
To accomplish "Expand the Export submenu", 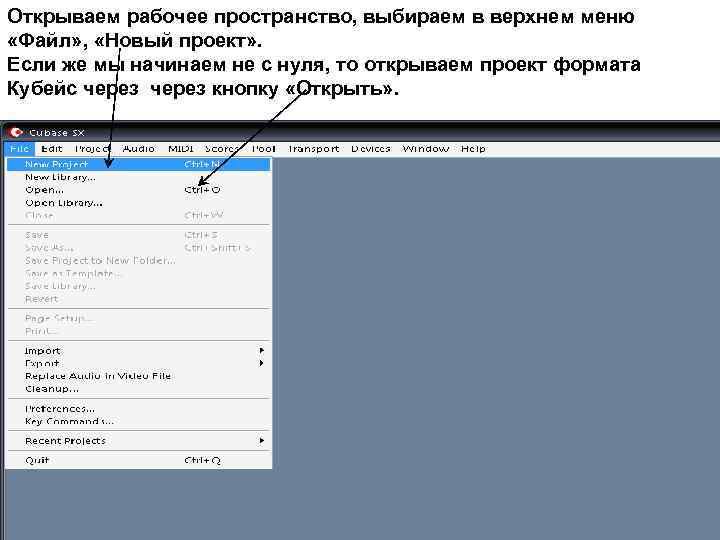I will pyautogui.click(x=139, y=363).
